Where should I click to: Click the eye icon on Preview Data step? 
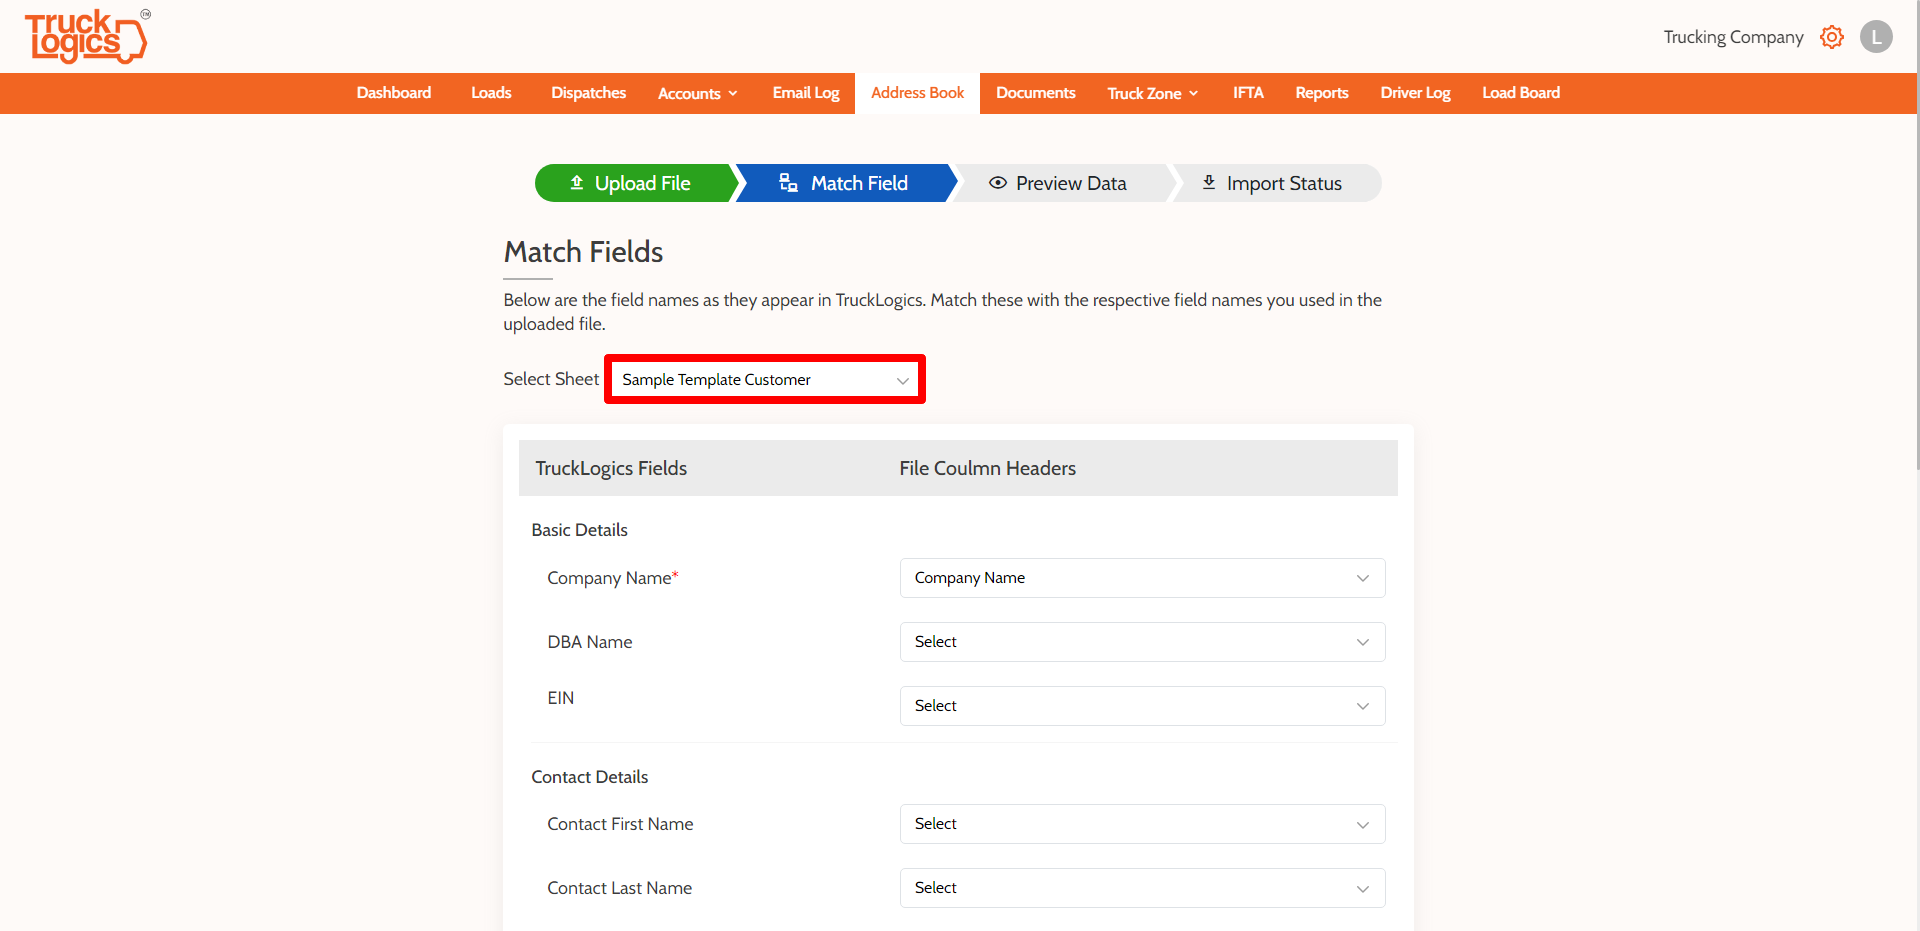pos(998,183)
